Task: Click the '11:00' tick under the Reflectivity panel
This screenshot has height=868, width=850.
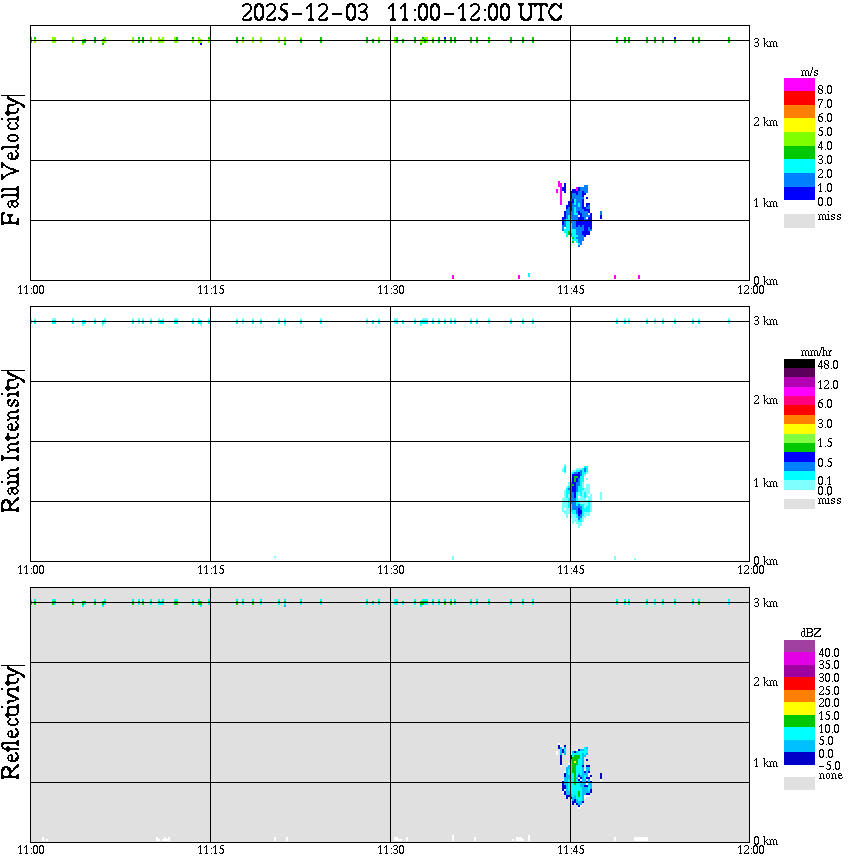Action: click(31, 850)
